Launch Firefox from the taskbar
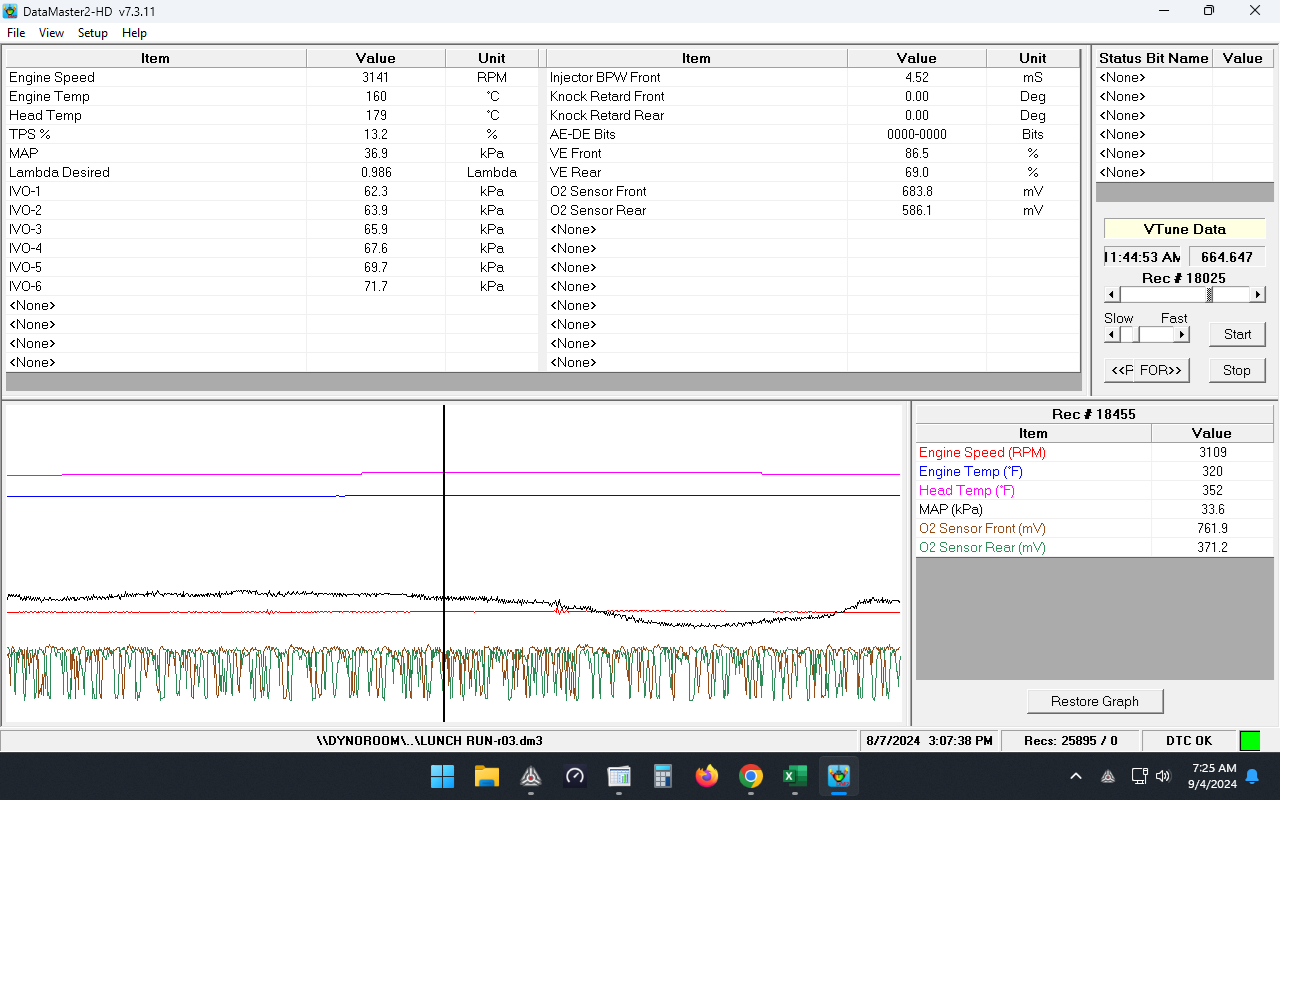 707,776
